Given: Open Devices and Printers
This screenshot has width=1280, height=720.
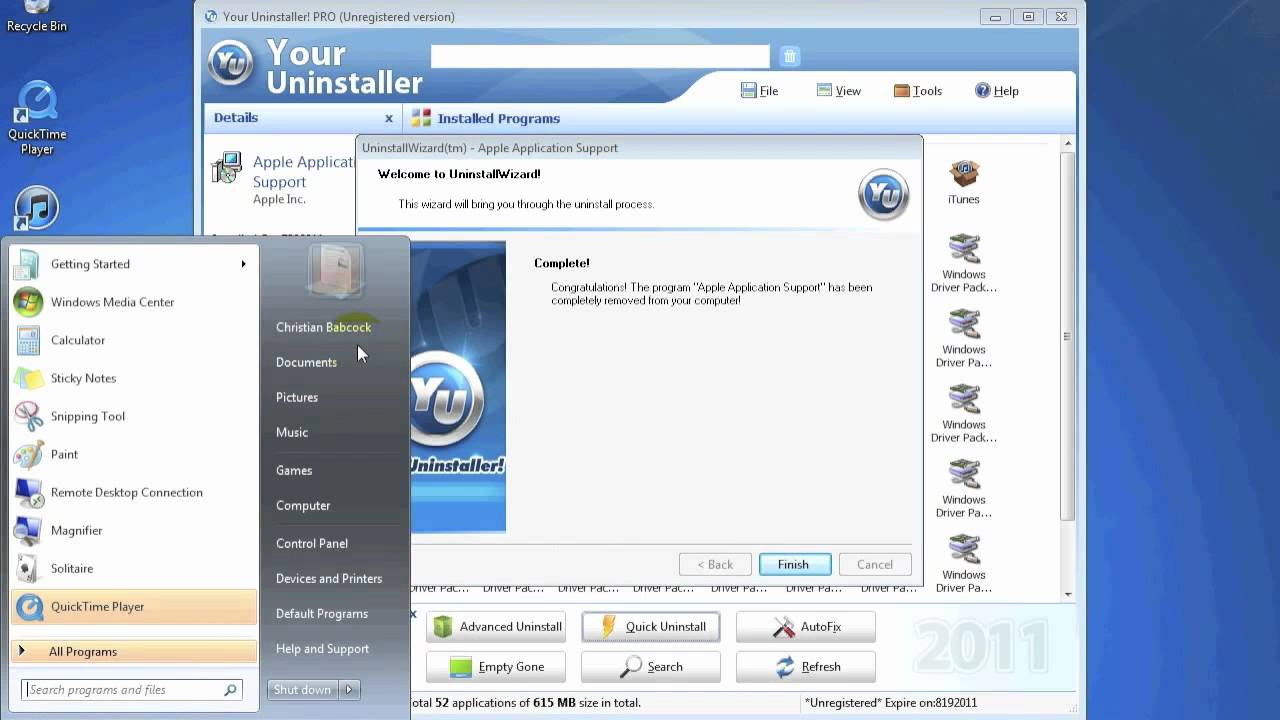Looking at the screenshot, I should tap(329, 578).
